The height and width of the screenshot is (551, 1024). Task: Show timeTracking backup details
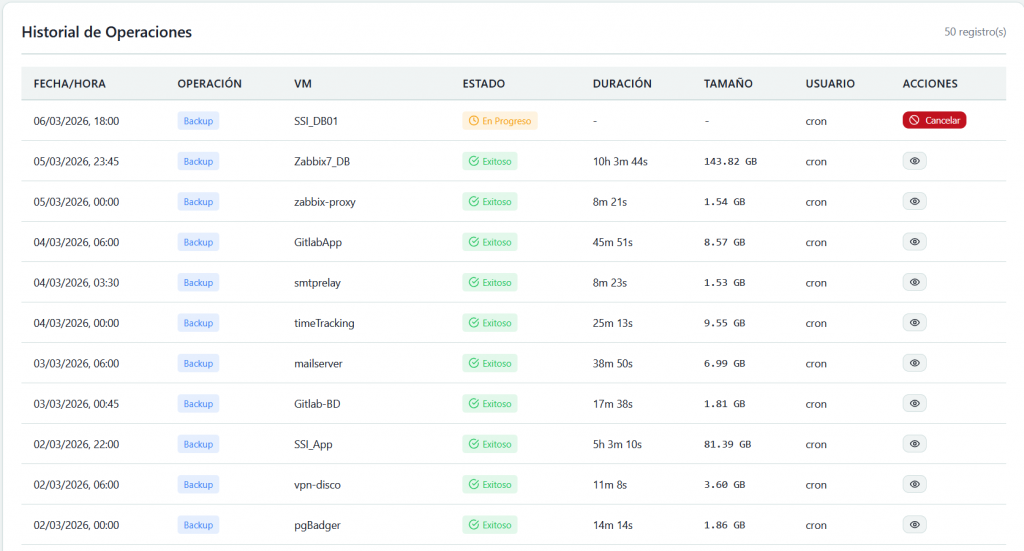click(x=914, y=323)
